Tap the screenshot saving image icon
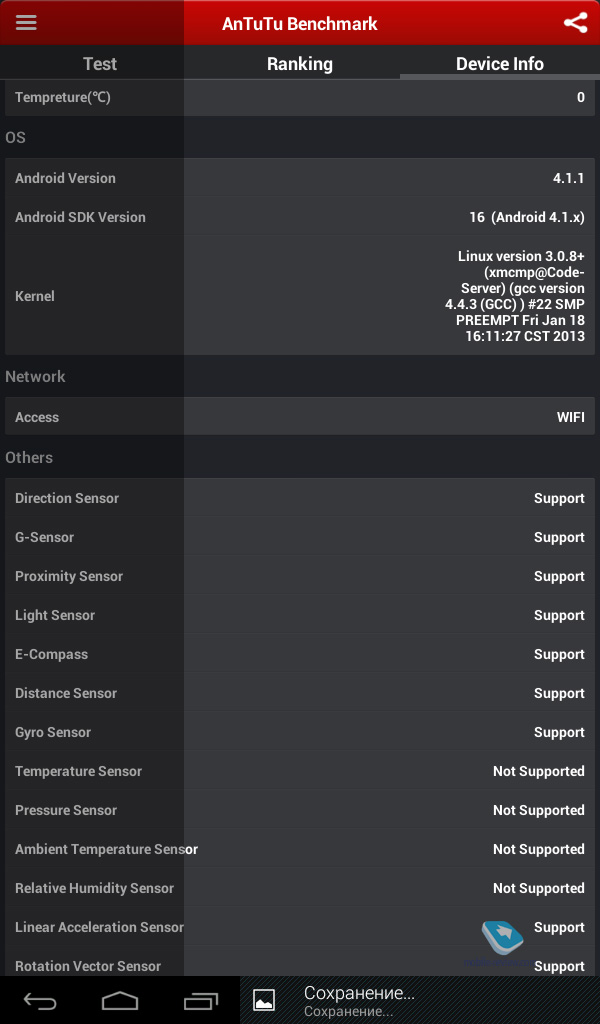600x1024 pixels. point(264,1000)
